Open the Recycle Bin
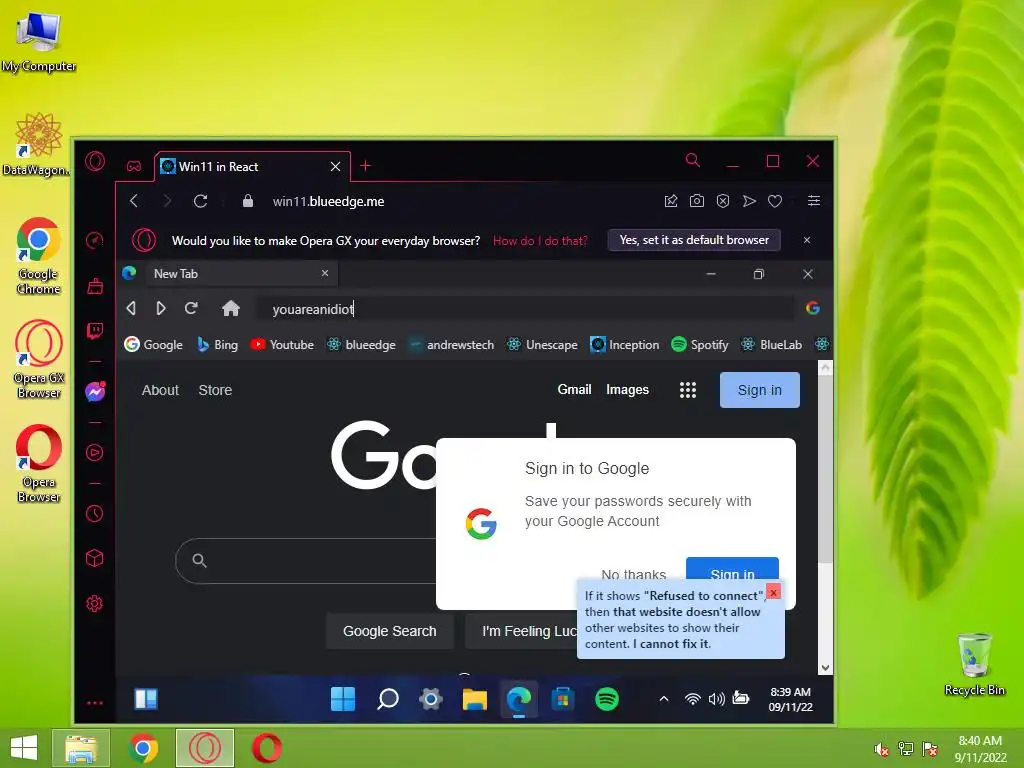Screen dimensions: 1024x768 974,664
